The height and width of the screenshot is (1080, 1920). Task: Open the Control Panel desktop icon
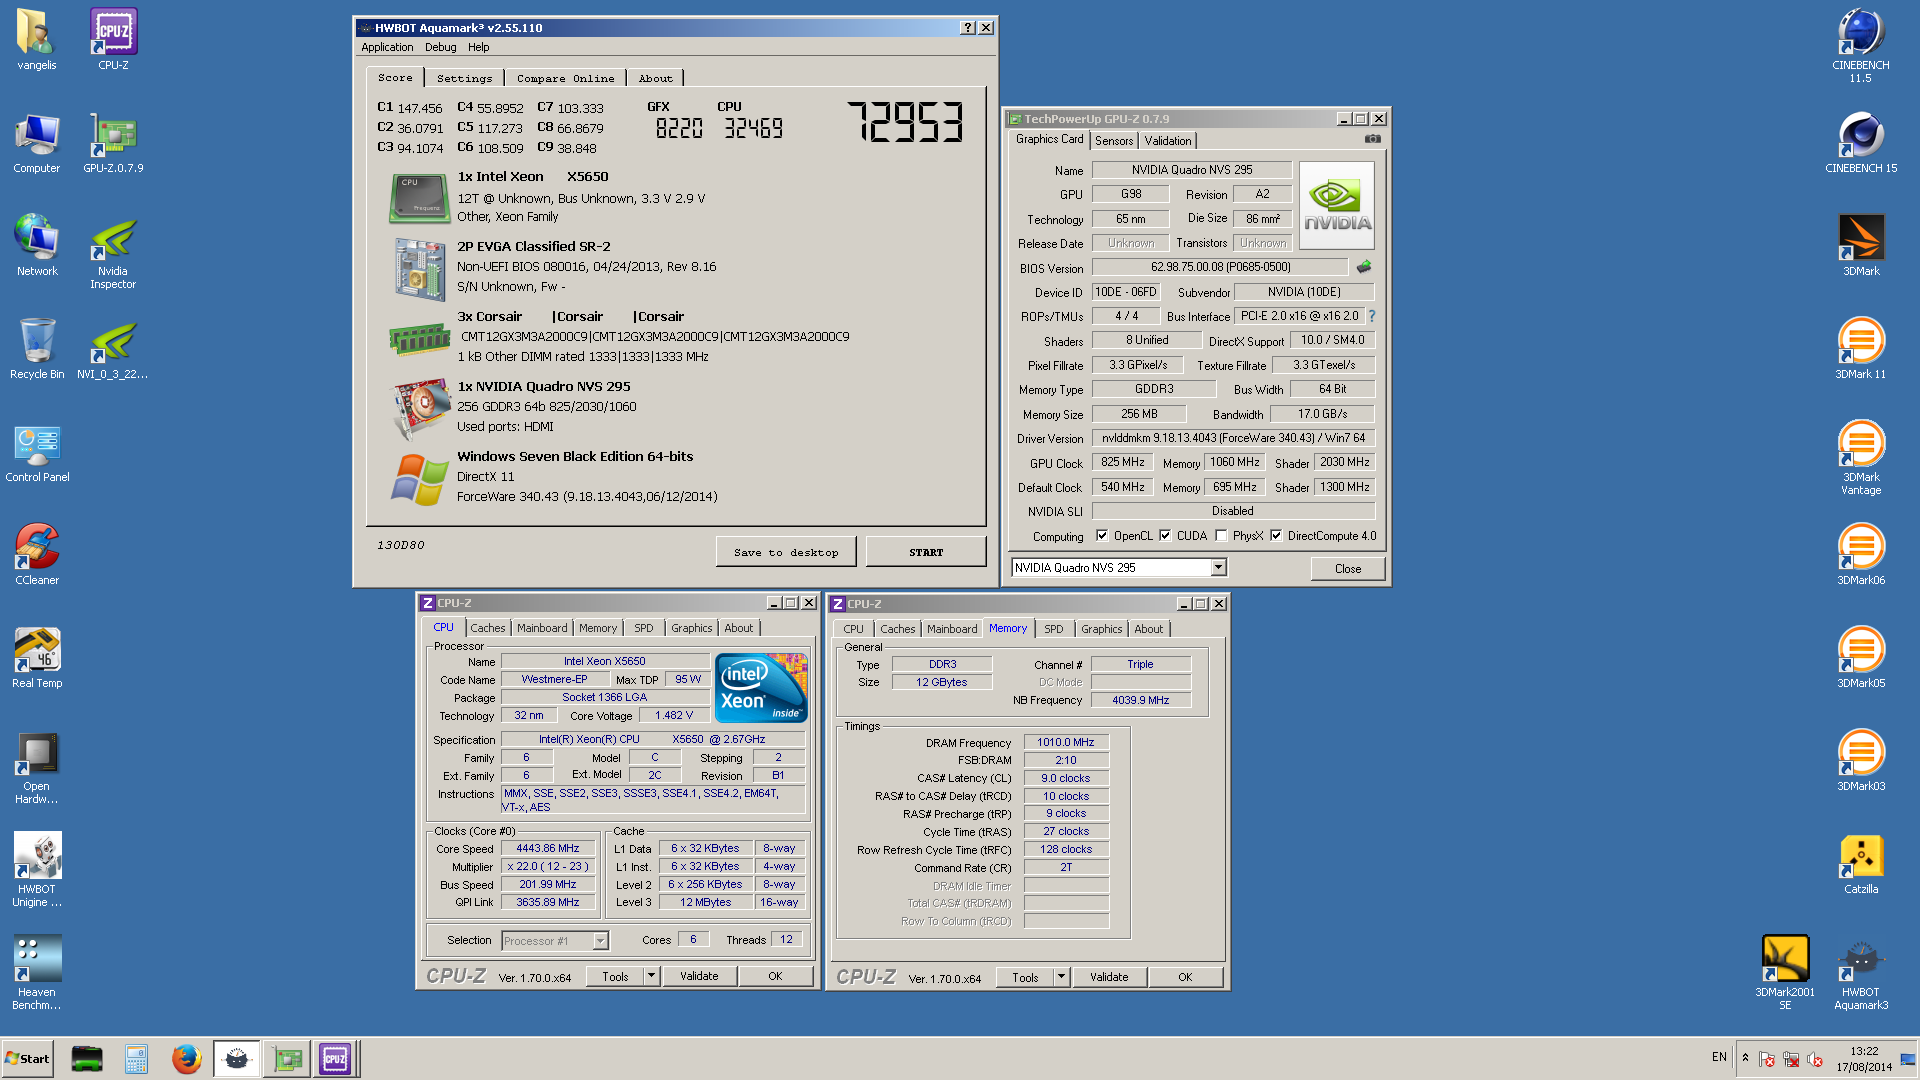pyautogui.click(x=37, y=452)
